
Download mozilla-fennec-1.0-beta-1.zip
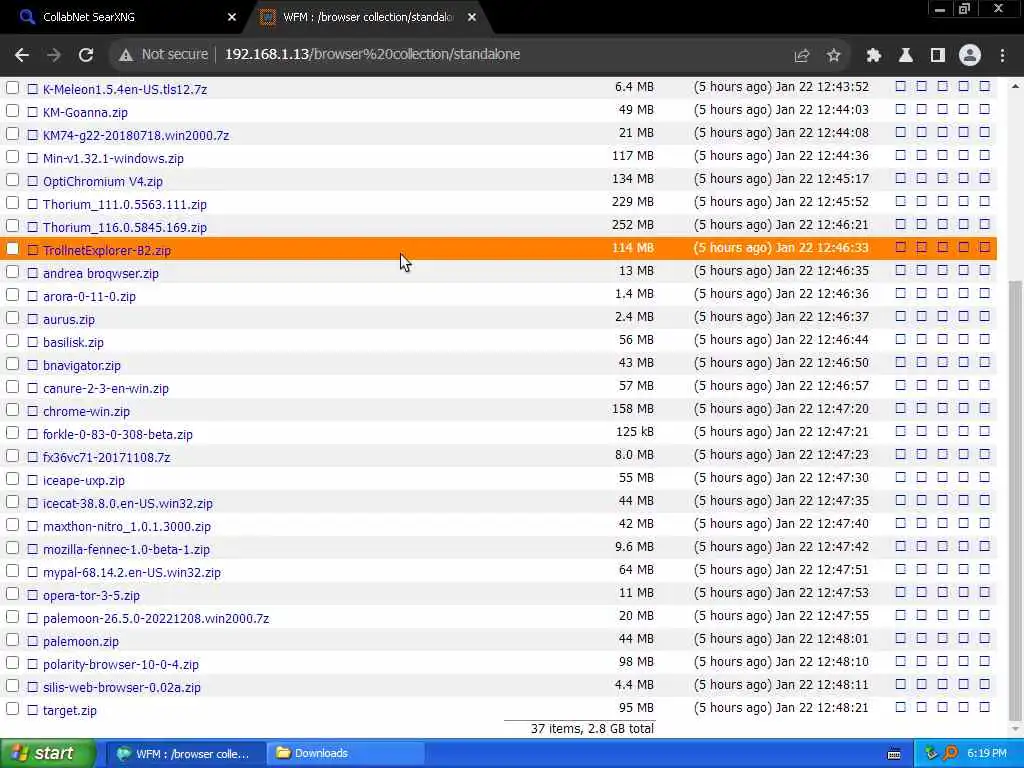tap(127, 549)
